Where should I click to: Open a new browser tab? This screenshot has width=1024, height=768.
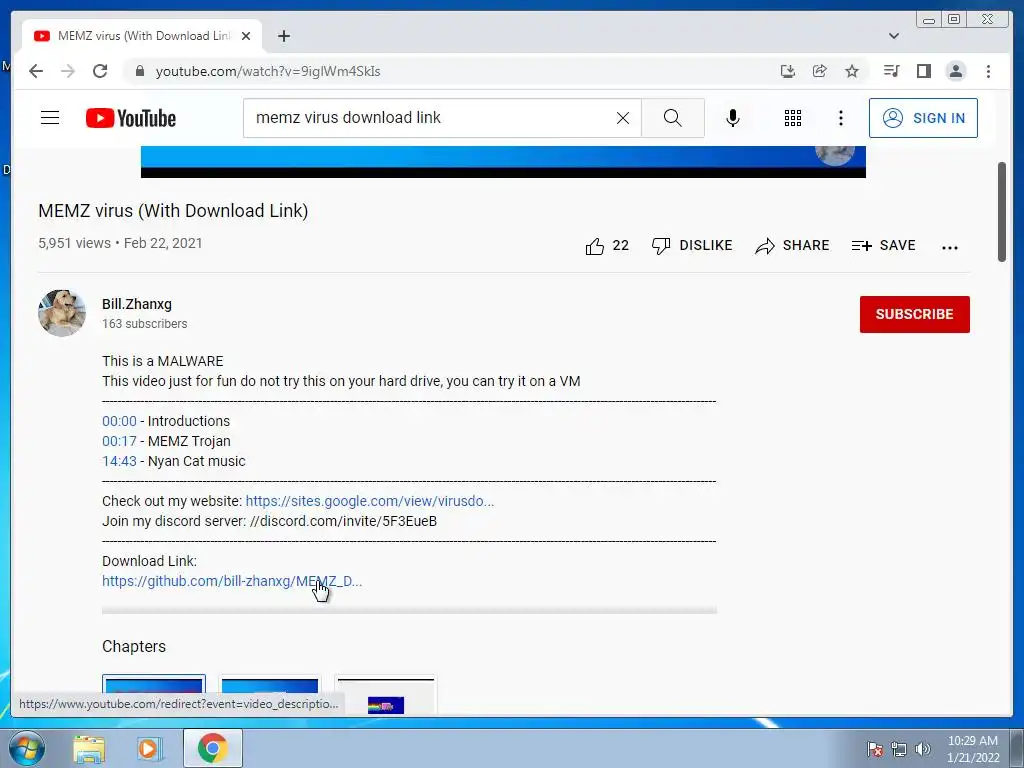[x=283, y=36]
